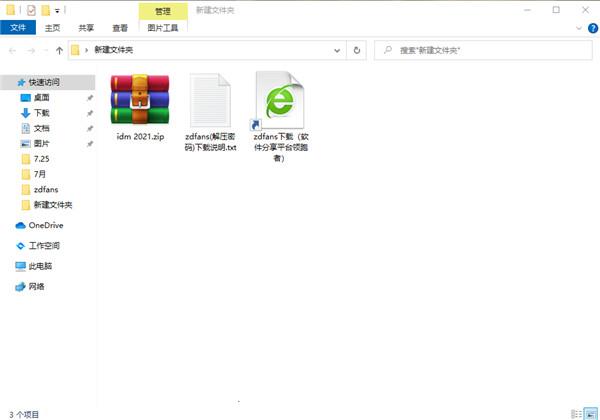Unpin 图片 using its pin icon
Viewport: 600px width, 420px height.
pos(90,144)
